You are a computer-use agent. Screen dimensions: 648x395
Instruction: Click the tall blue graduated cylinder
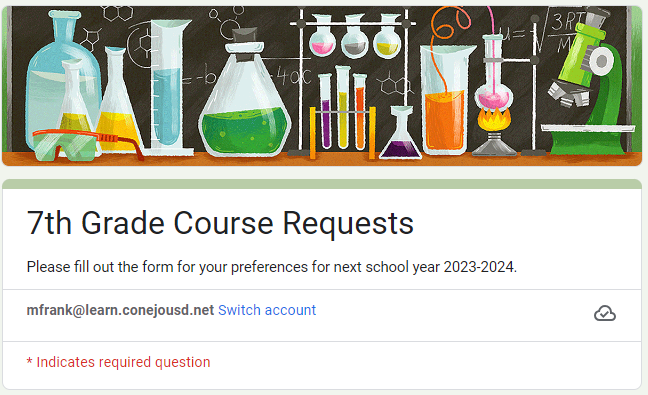click(167, 87)
